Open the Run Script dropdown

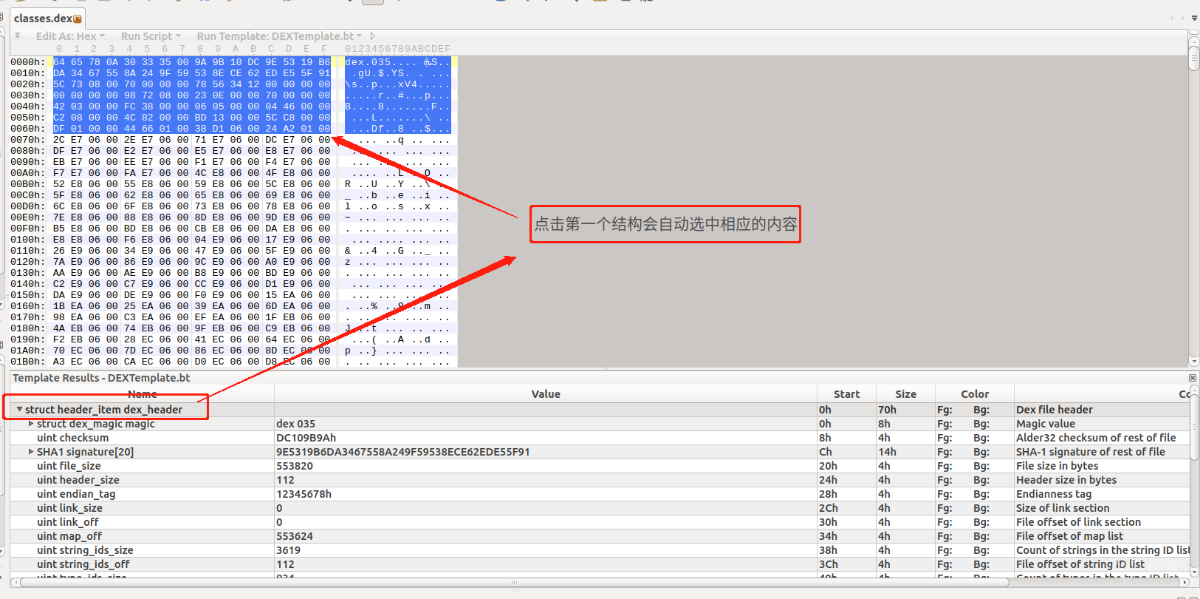pyautogui.click(x=150, y=36)
